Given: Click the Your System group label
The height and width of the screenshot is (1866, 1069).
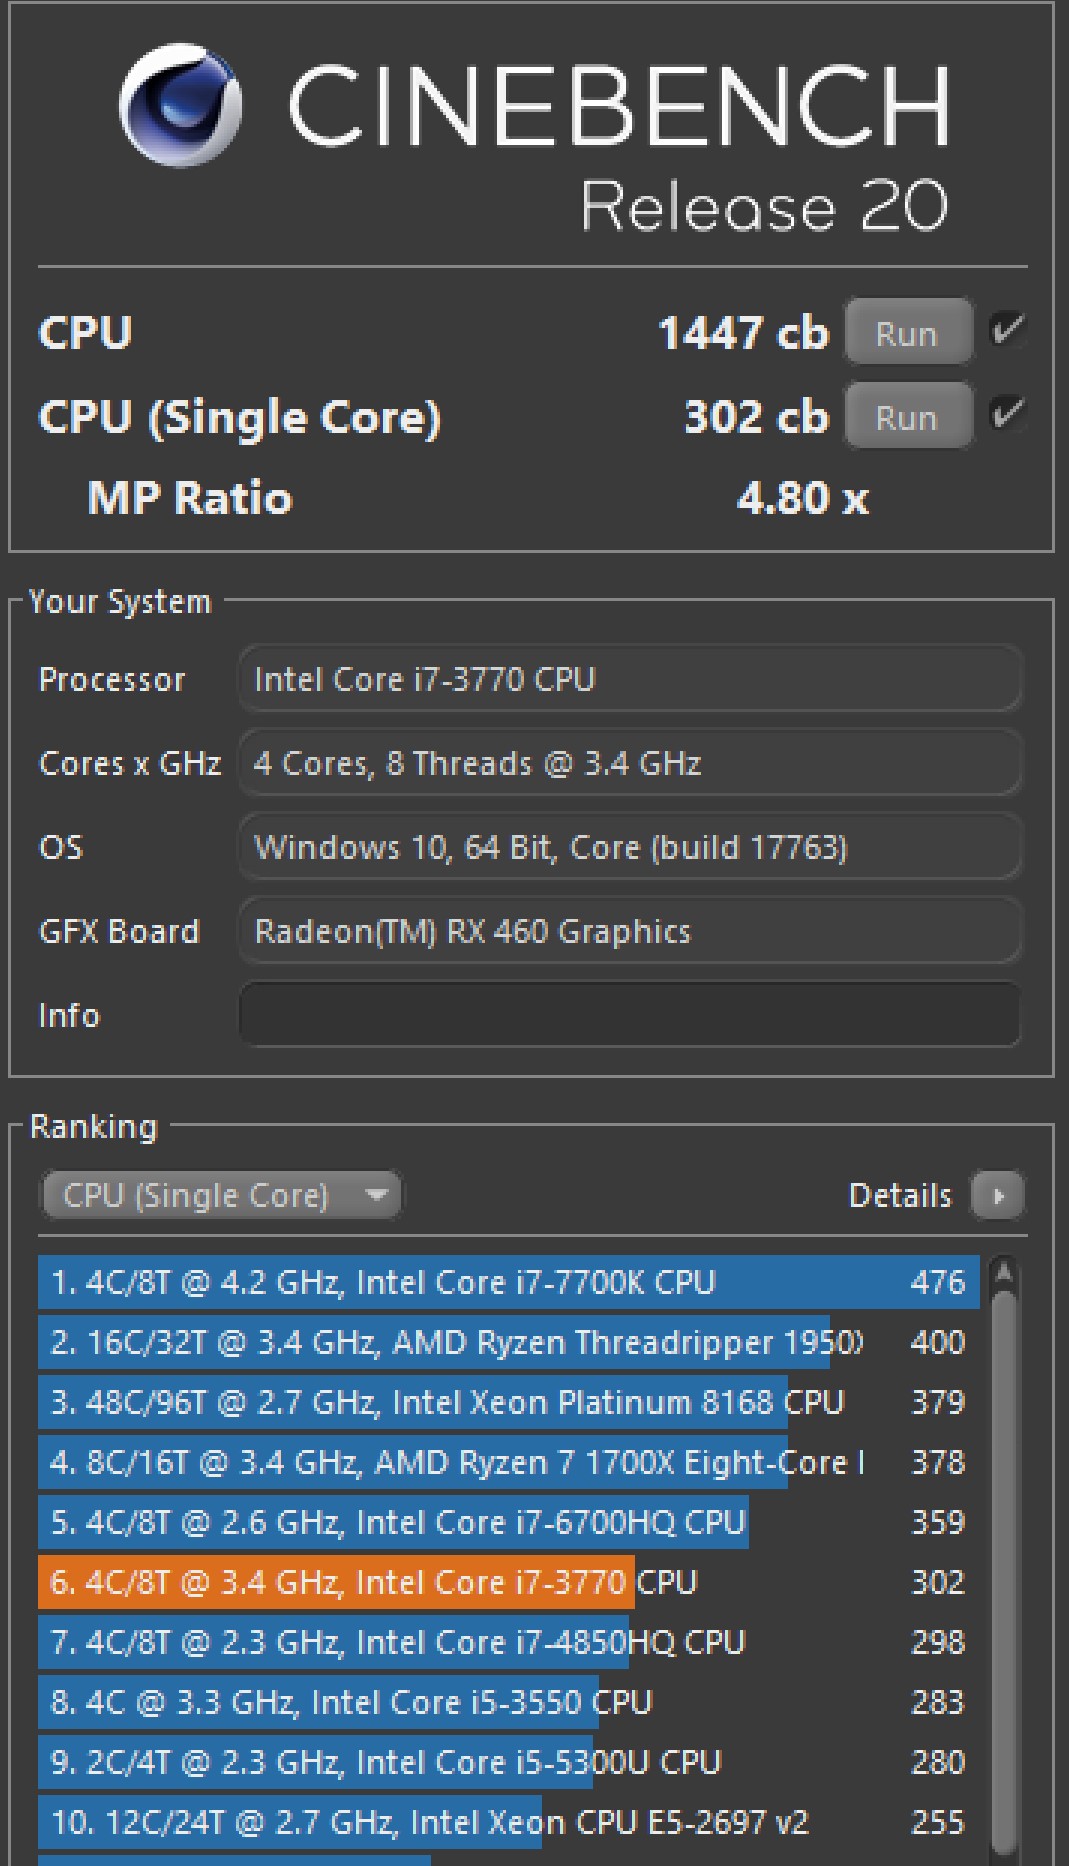Looking at the screenshot, I should 120,602.
